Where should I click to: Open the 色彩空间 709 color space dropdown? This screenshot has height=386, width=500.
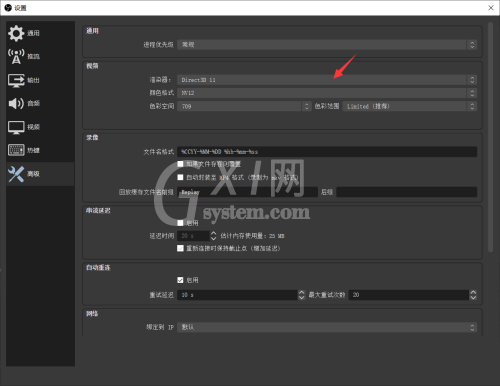244,106
